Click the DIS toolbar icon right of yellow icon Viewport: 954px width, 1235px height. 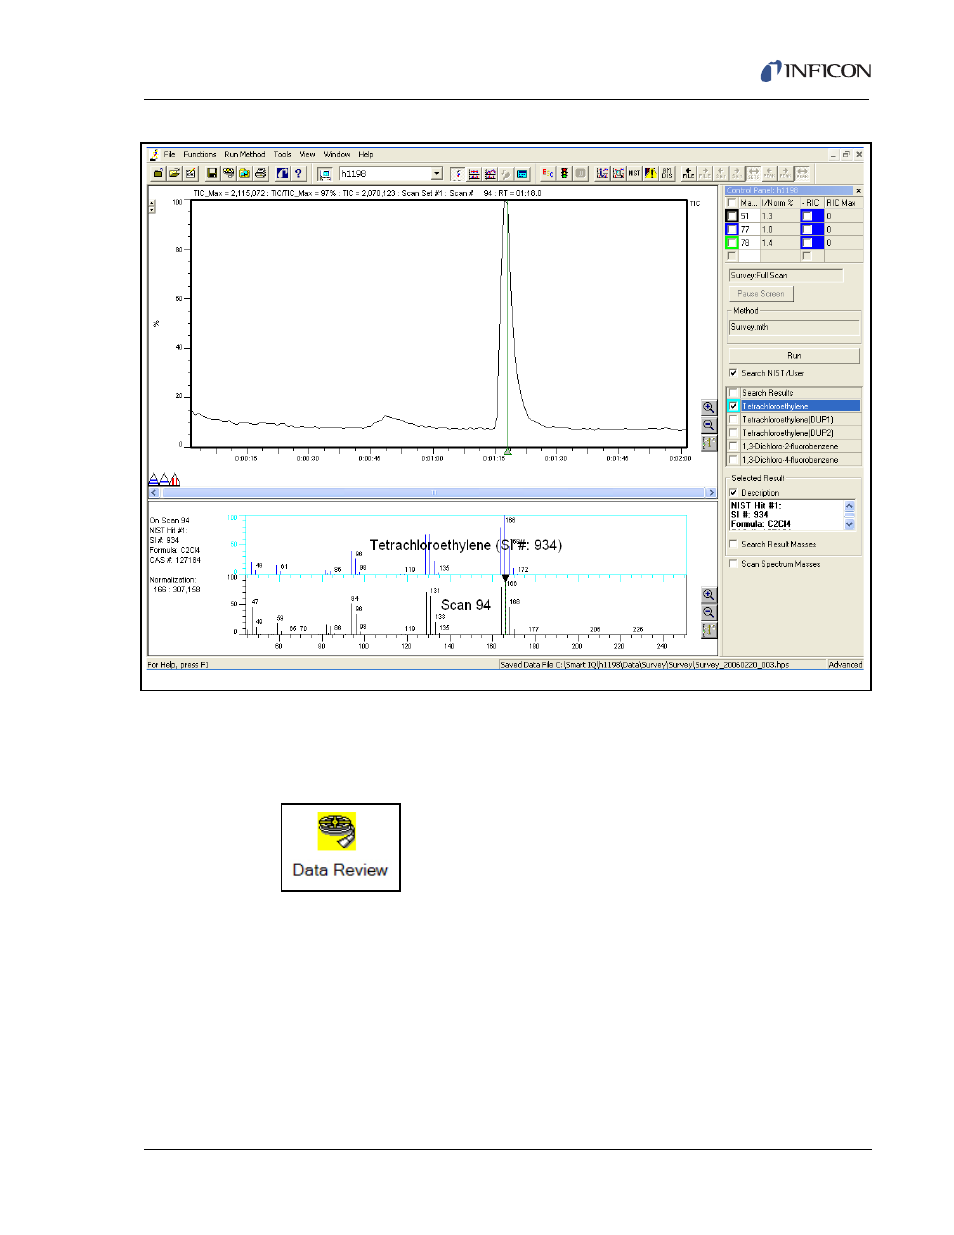pyautogui.click(x=666, y=174)
